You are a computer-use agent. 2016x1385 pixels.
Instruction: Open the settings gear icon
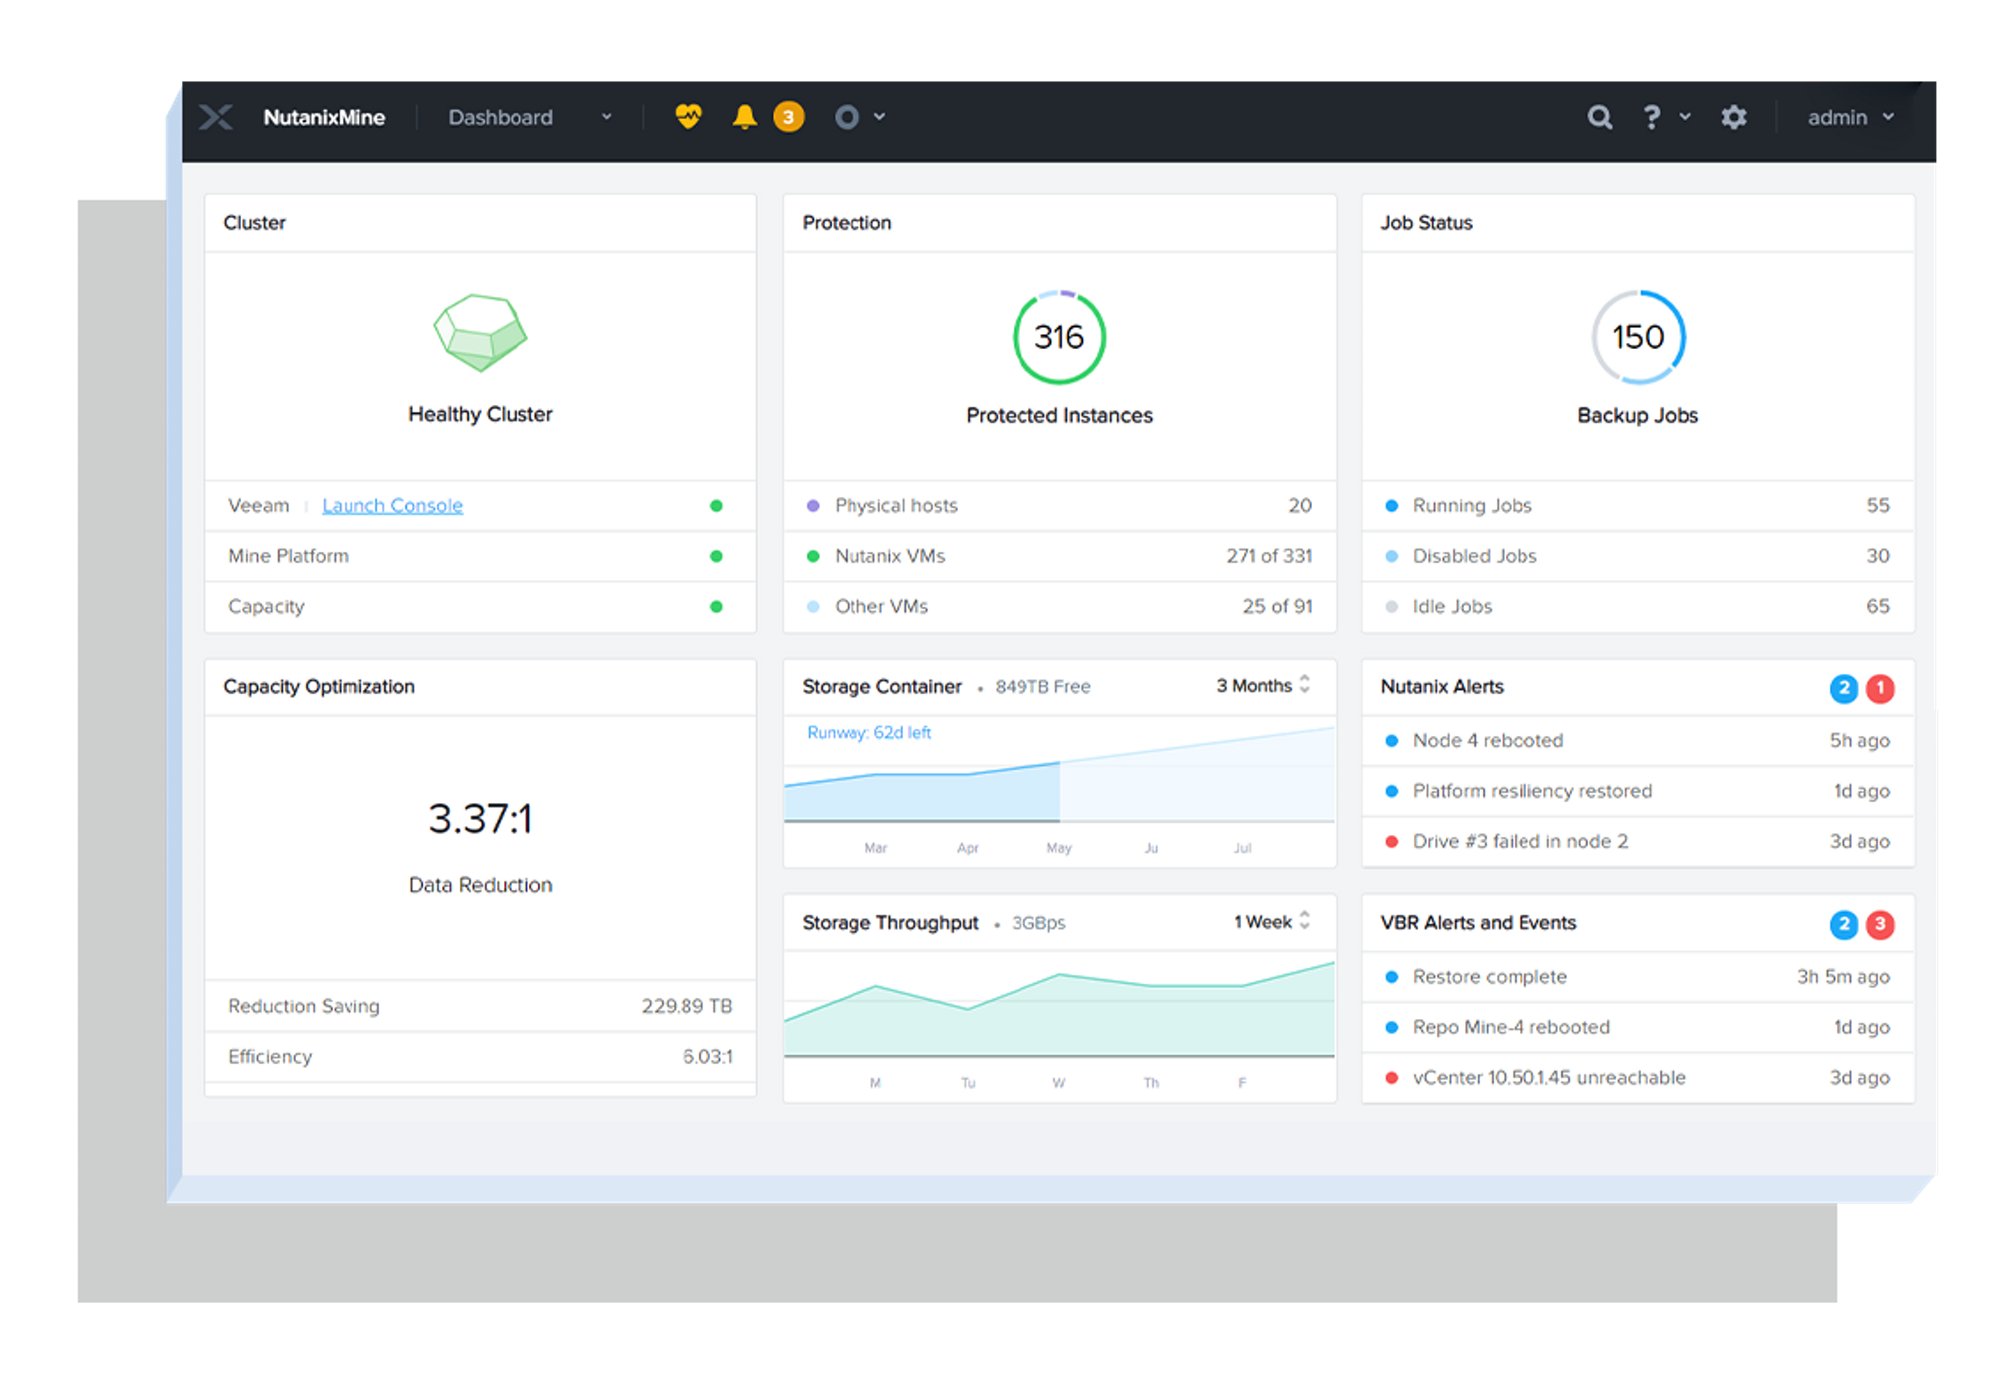coord(1733,117)
